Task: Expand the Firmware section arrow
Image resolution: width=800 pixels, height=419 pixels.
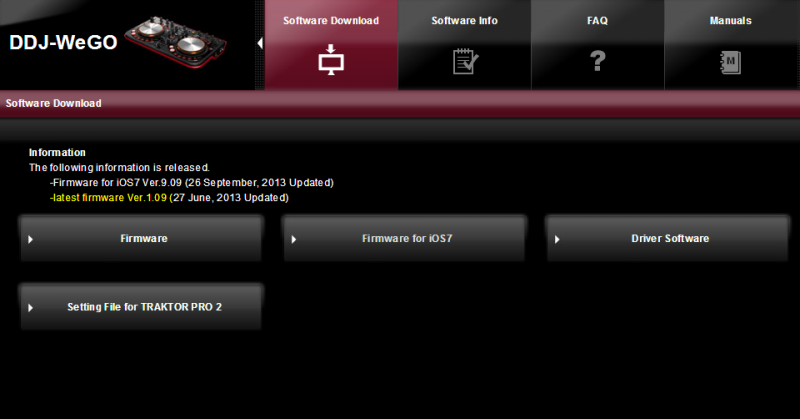Action: [x=31, y=239]
